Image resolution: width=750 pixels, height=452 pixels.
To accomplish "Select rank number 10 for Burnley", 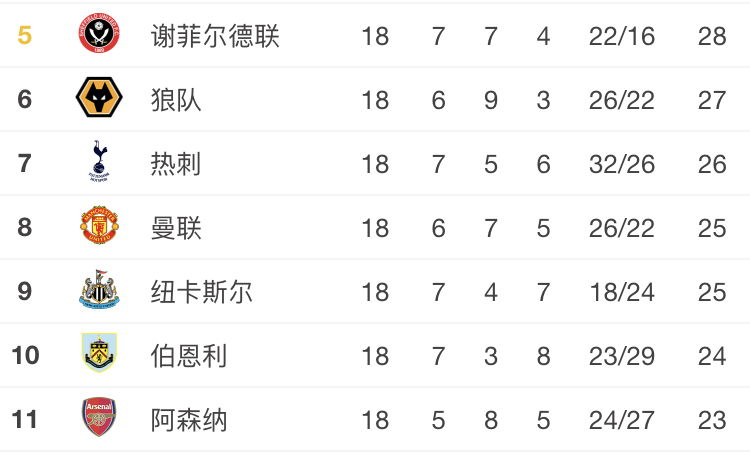I will click(25, 355).
